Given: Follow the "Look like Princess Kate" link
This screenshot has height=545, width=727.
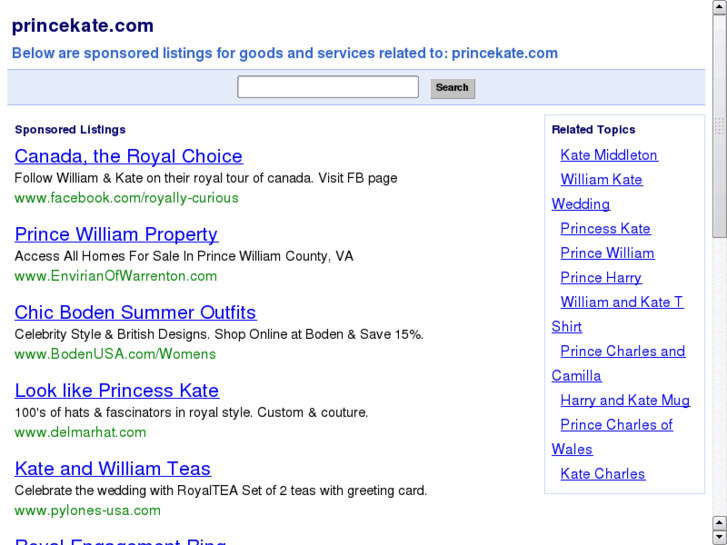Looking at the screenshot, I should tap(116, 390).
